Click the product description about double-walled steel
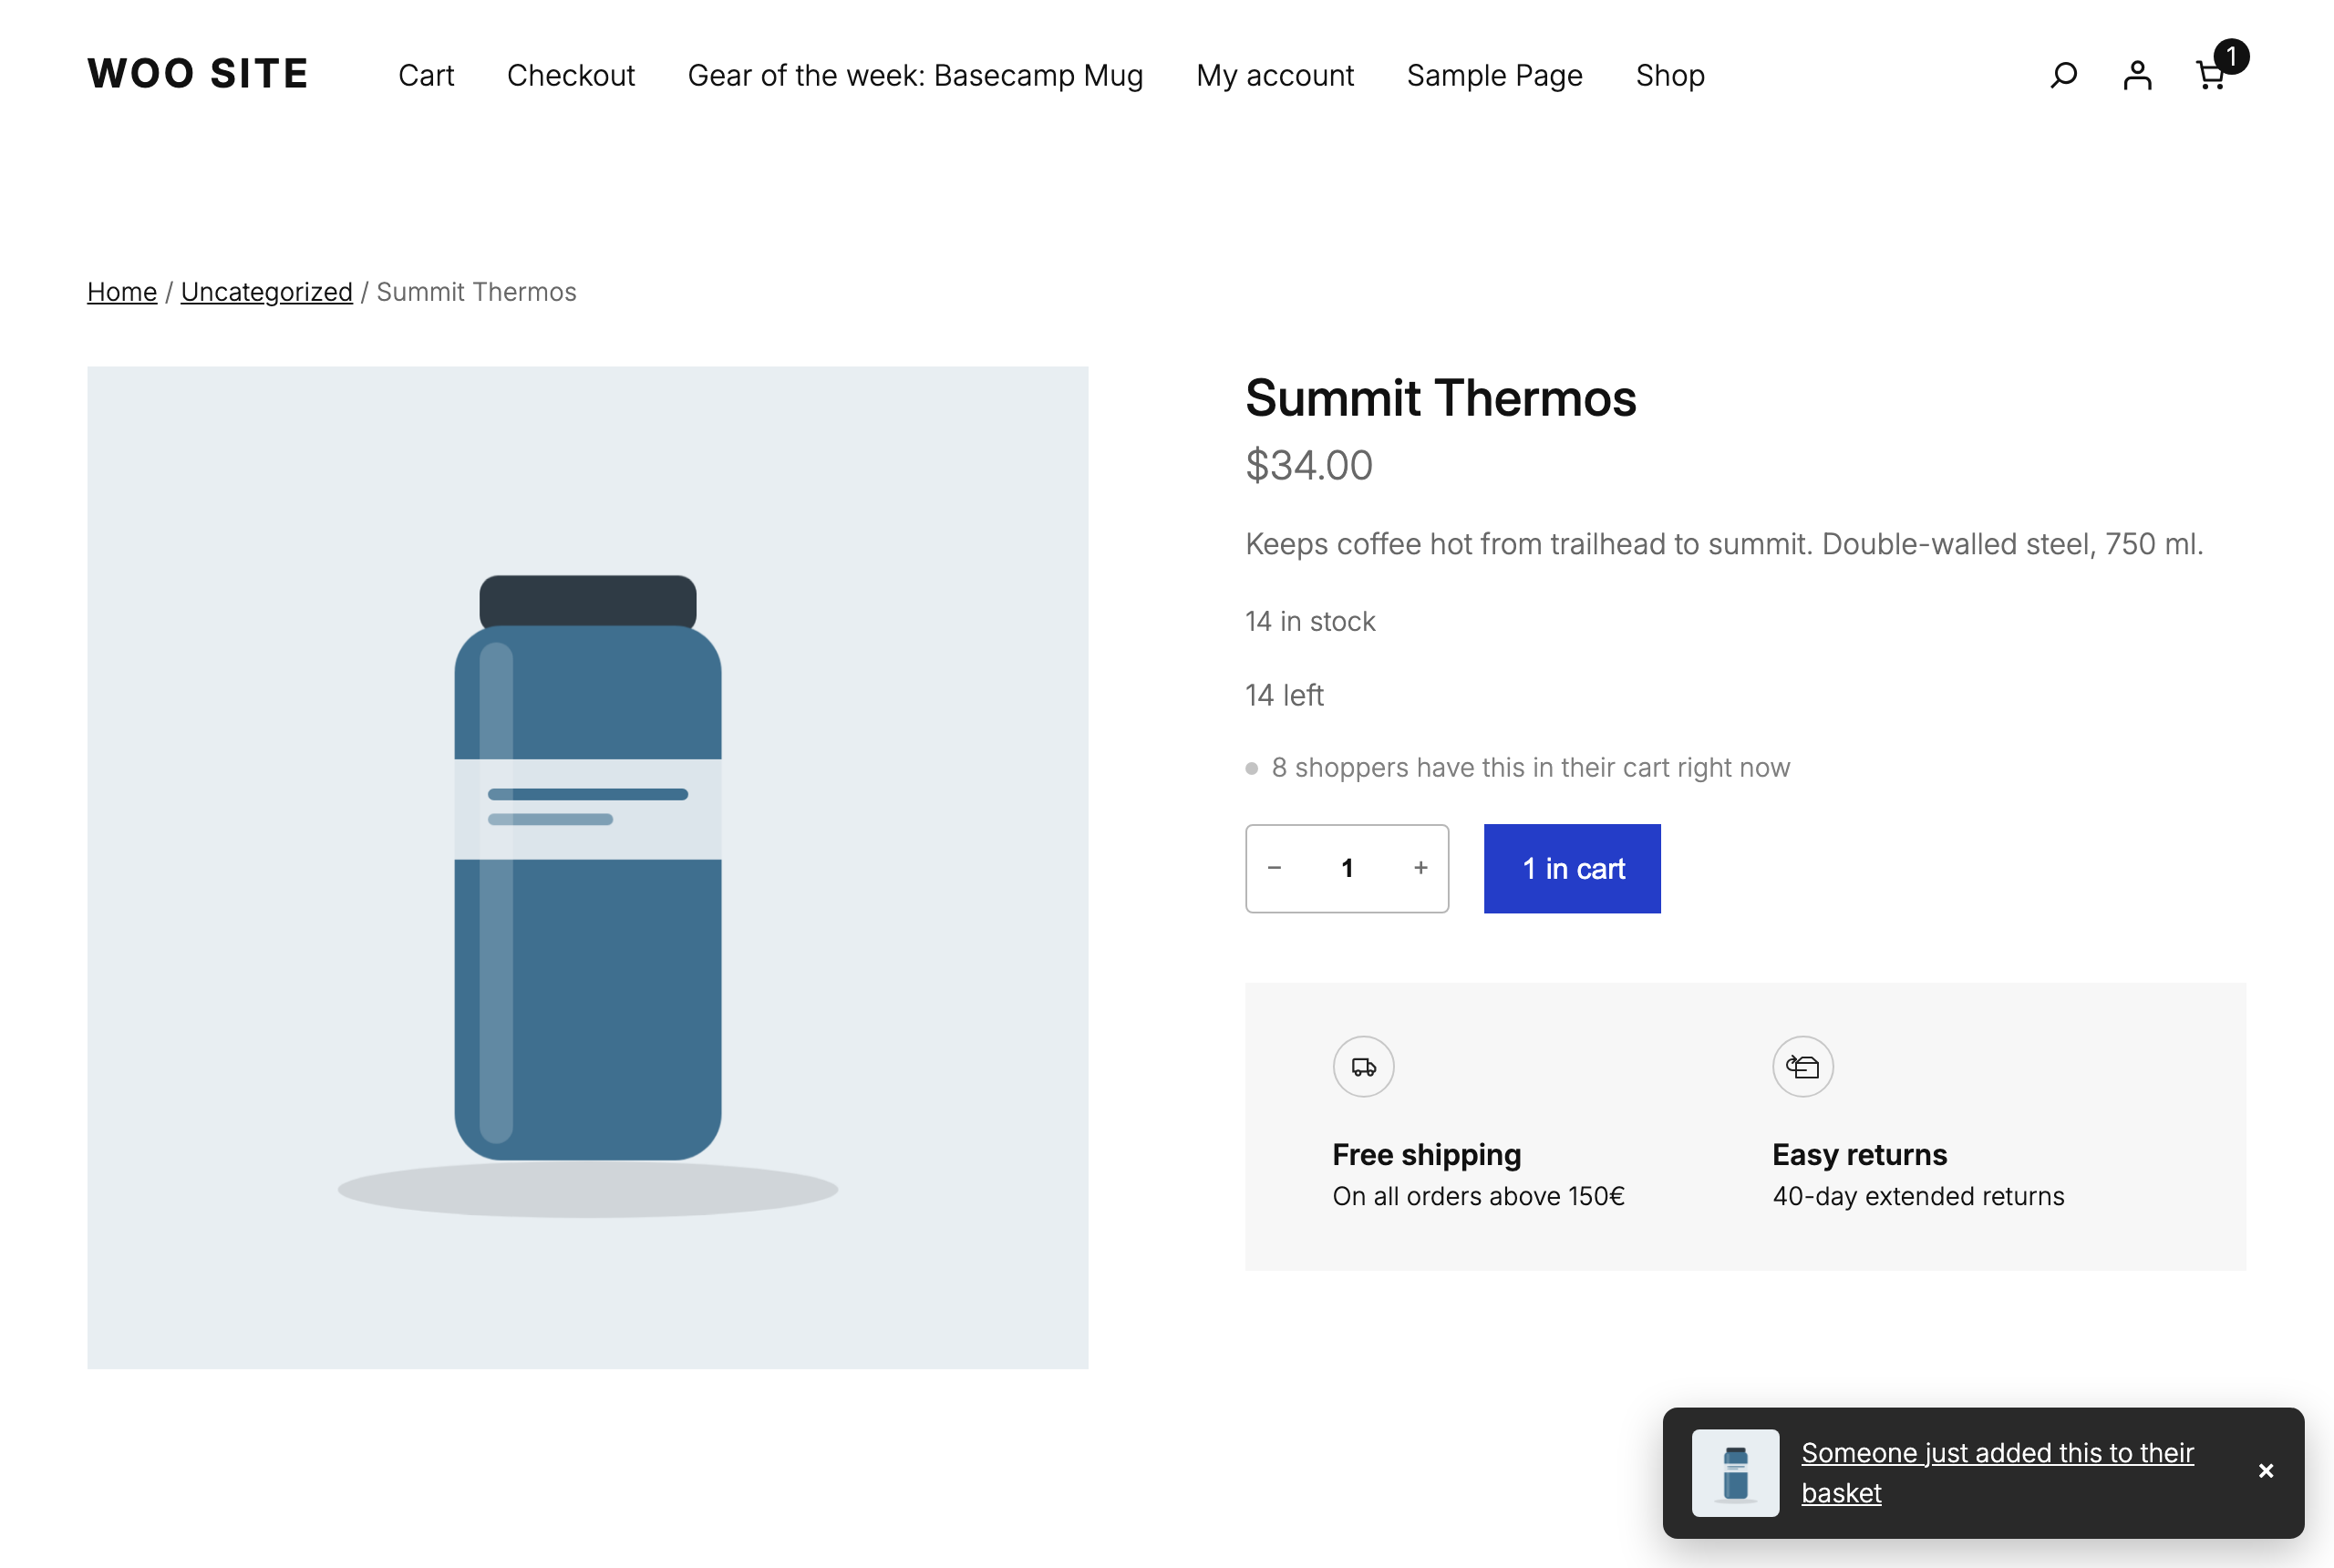Screen dimensions: 2334x1568 1724,544
